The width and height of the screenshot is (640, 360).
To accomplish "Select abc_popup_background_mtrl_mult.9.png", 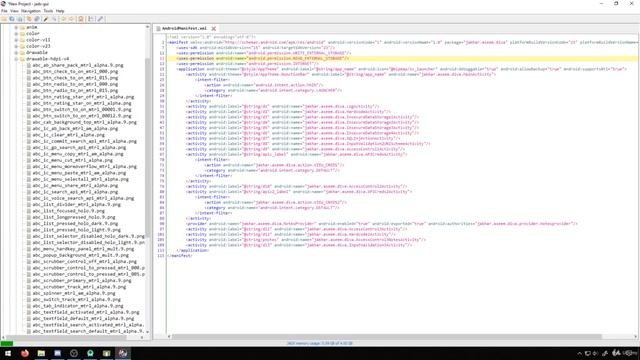I will click(80, 255).
